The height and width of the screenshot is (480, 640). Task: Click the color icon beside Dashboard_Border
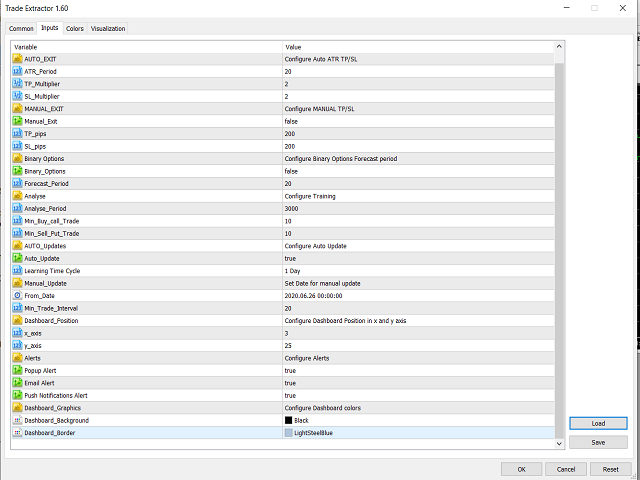point(17,433)
